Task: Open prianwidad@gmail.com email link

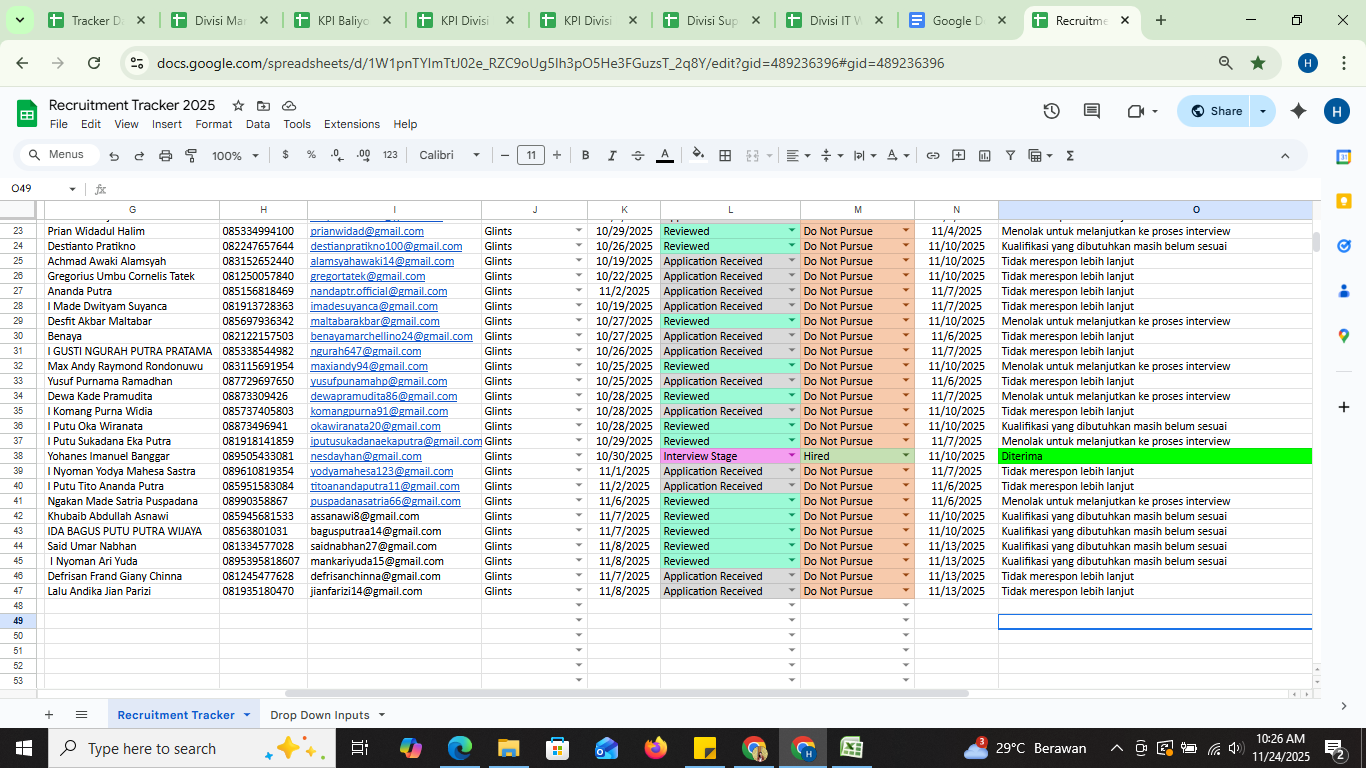Action: [367, 231]
